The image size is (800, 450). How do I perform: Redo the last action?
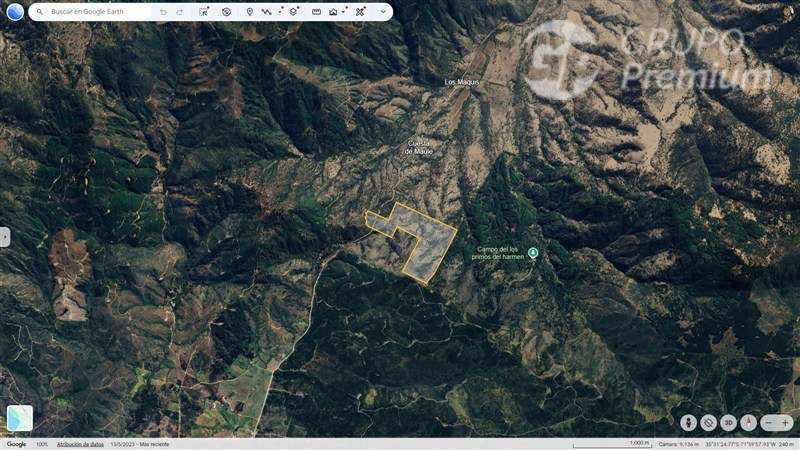click(180, 12)
